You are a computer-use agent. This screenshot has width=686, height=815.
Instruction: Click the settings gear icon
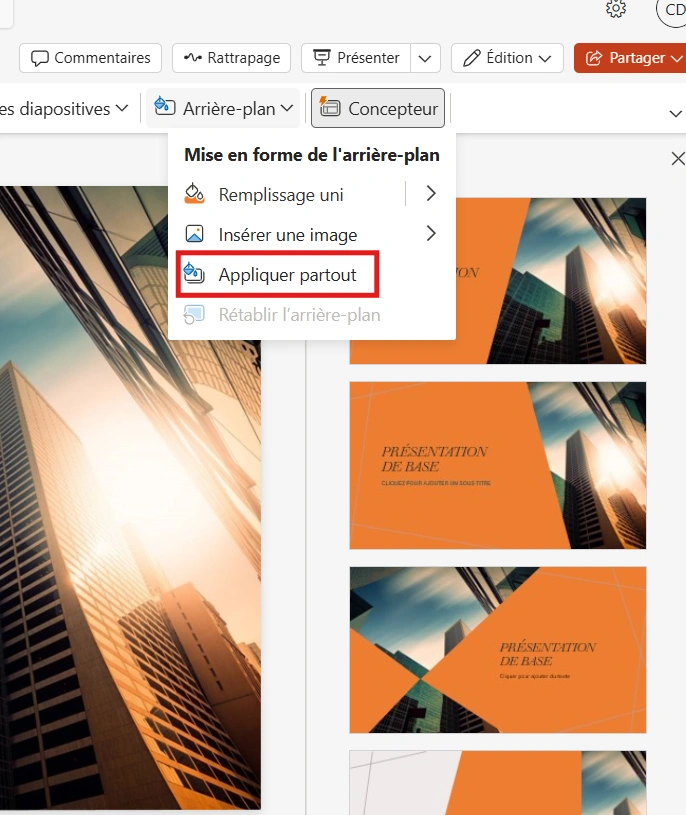pyautogui.click(x=616, y=9)
